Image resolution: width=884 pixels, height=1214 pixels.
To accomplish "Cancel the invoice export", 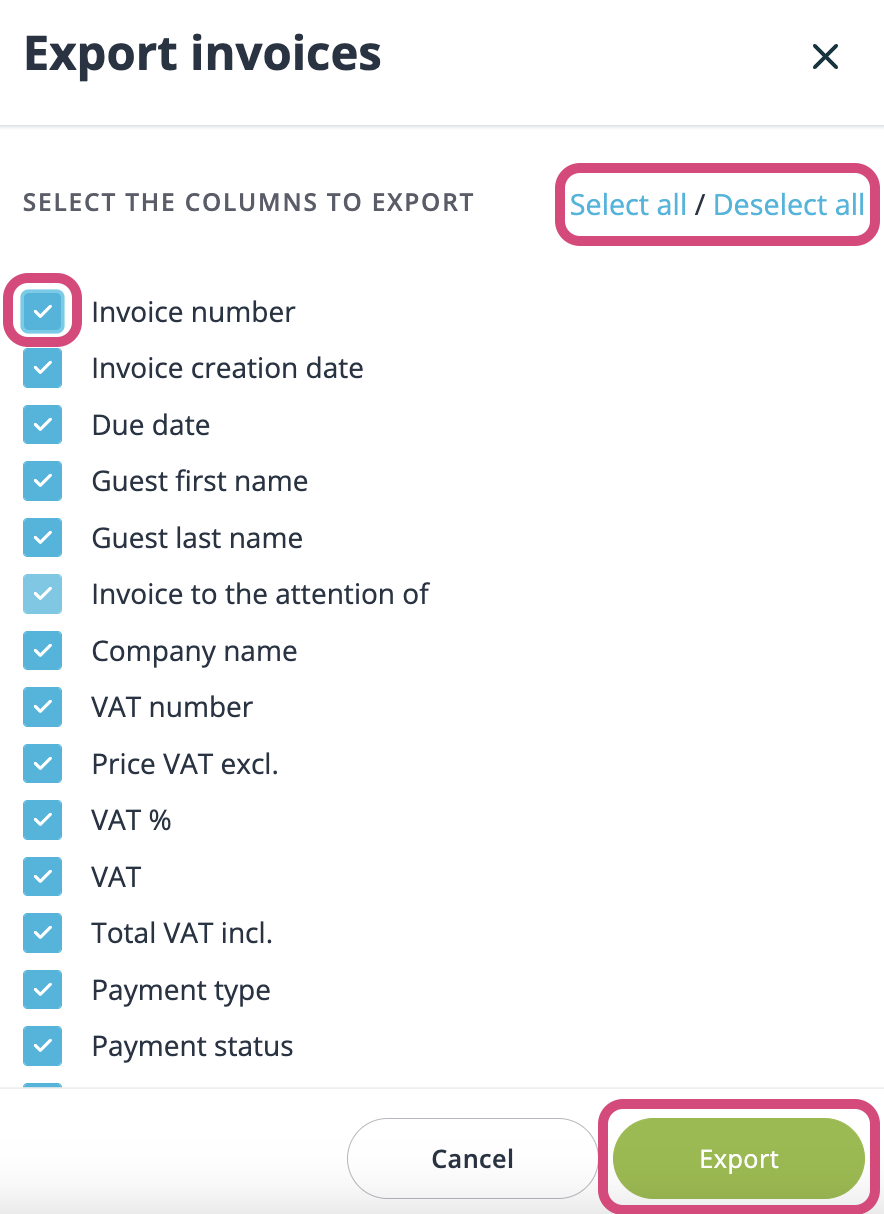I will coord(472,1158).
